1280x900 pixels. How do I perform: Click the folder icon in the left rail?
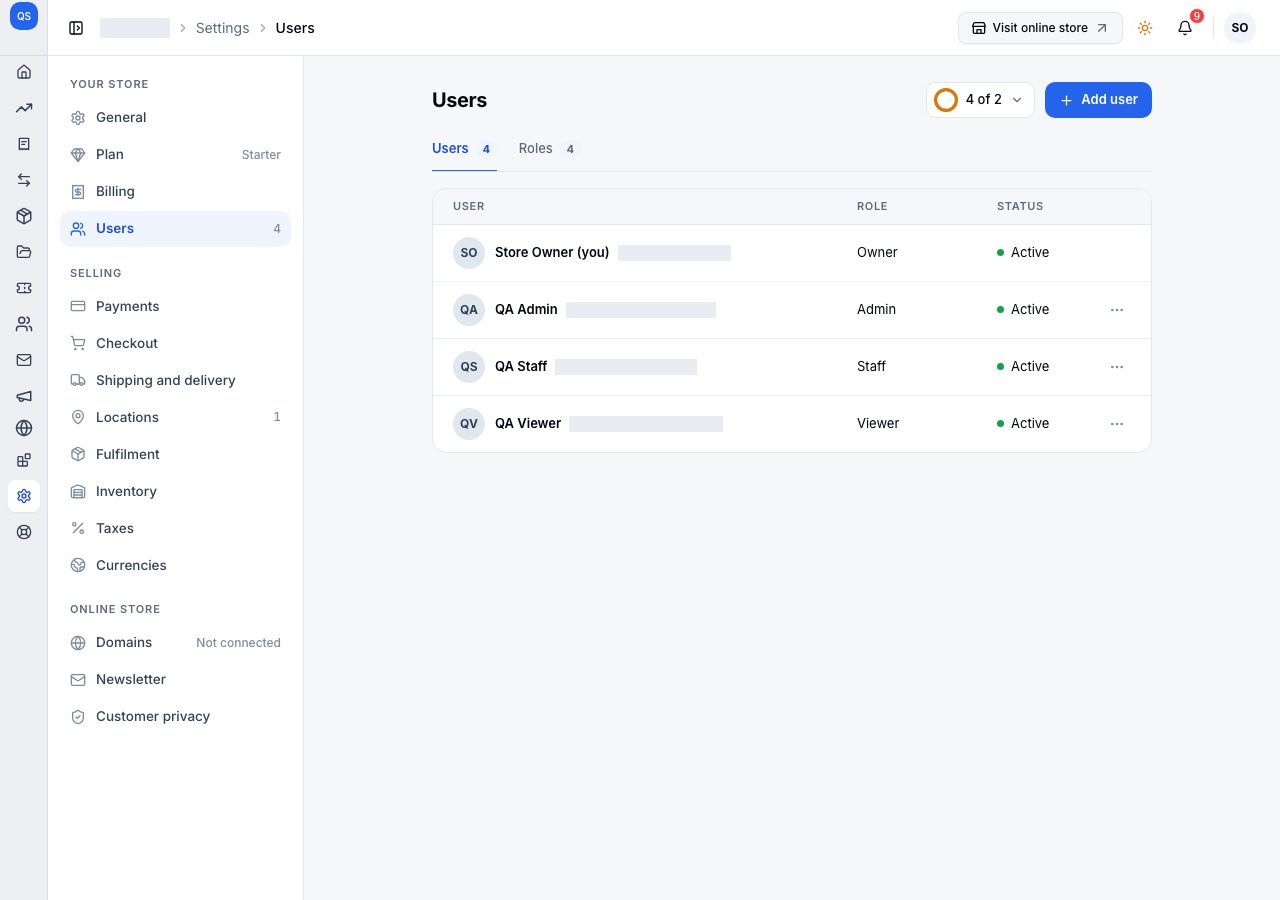[24, 252]
